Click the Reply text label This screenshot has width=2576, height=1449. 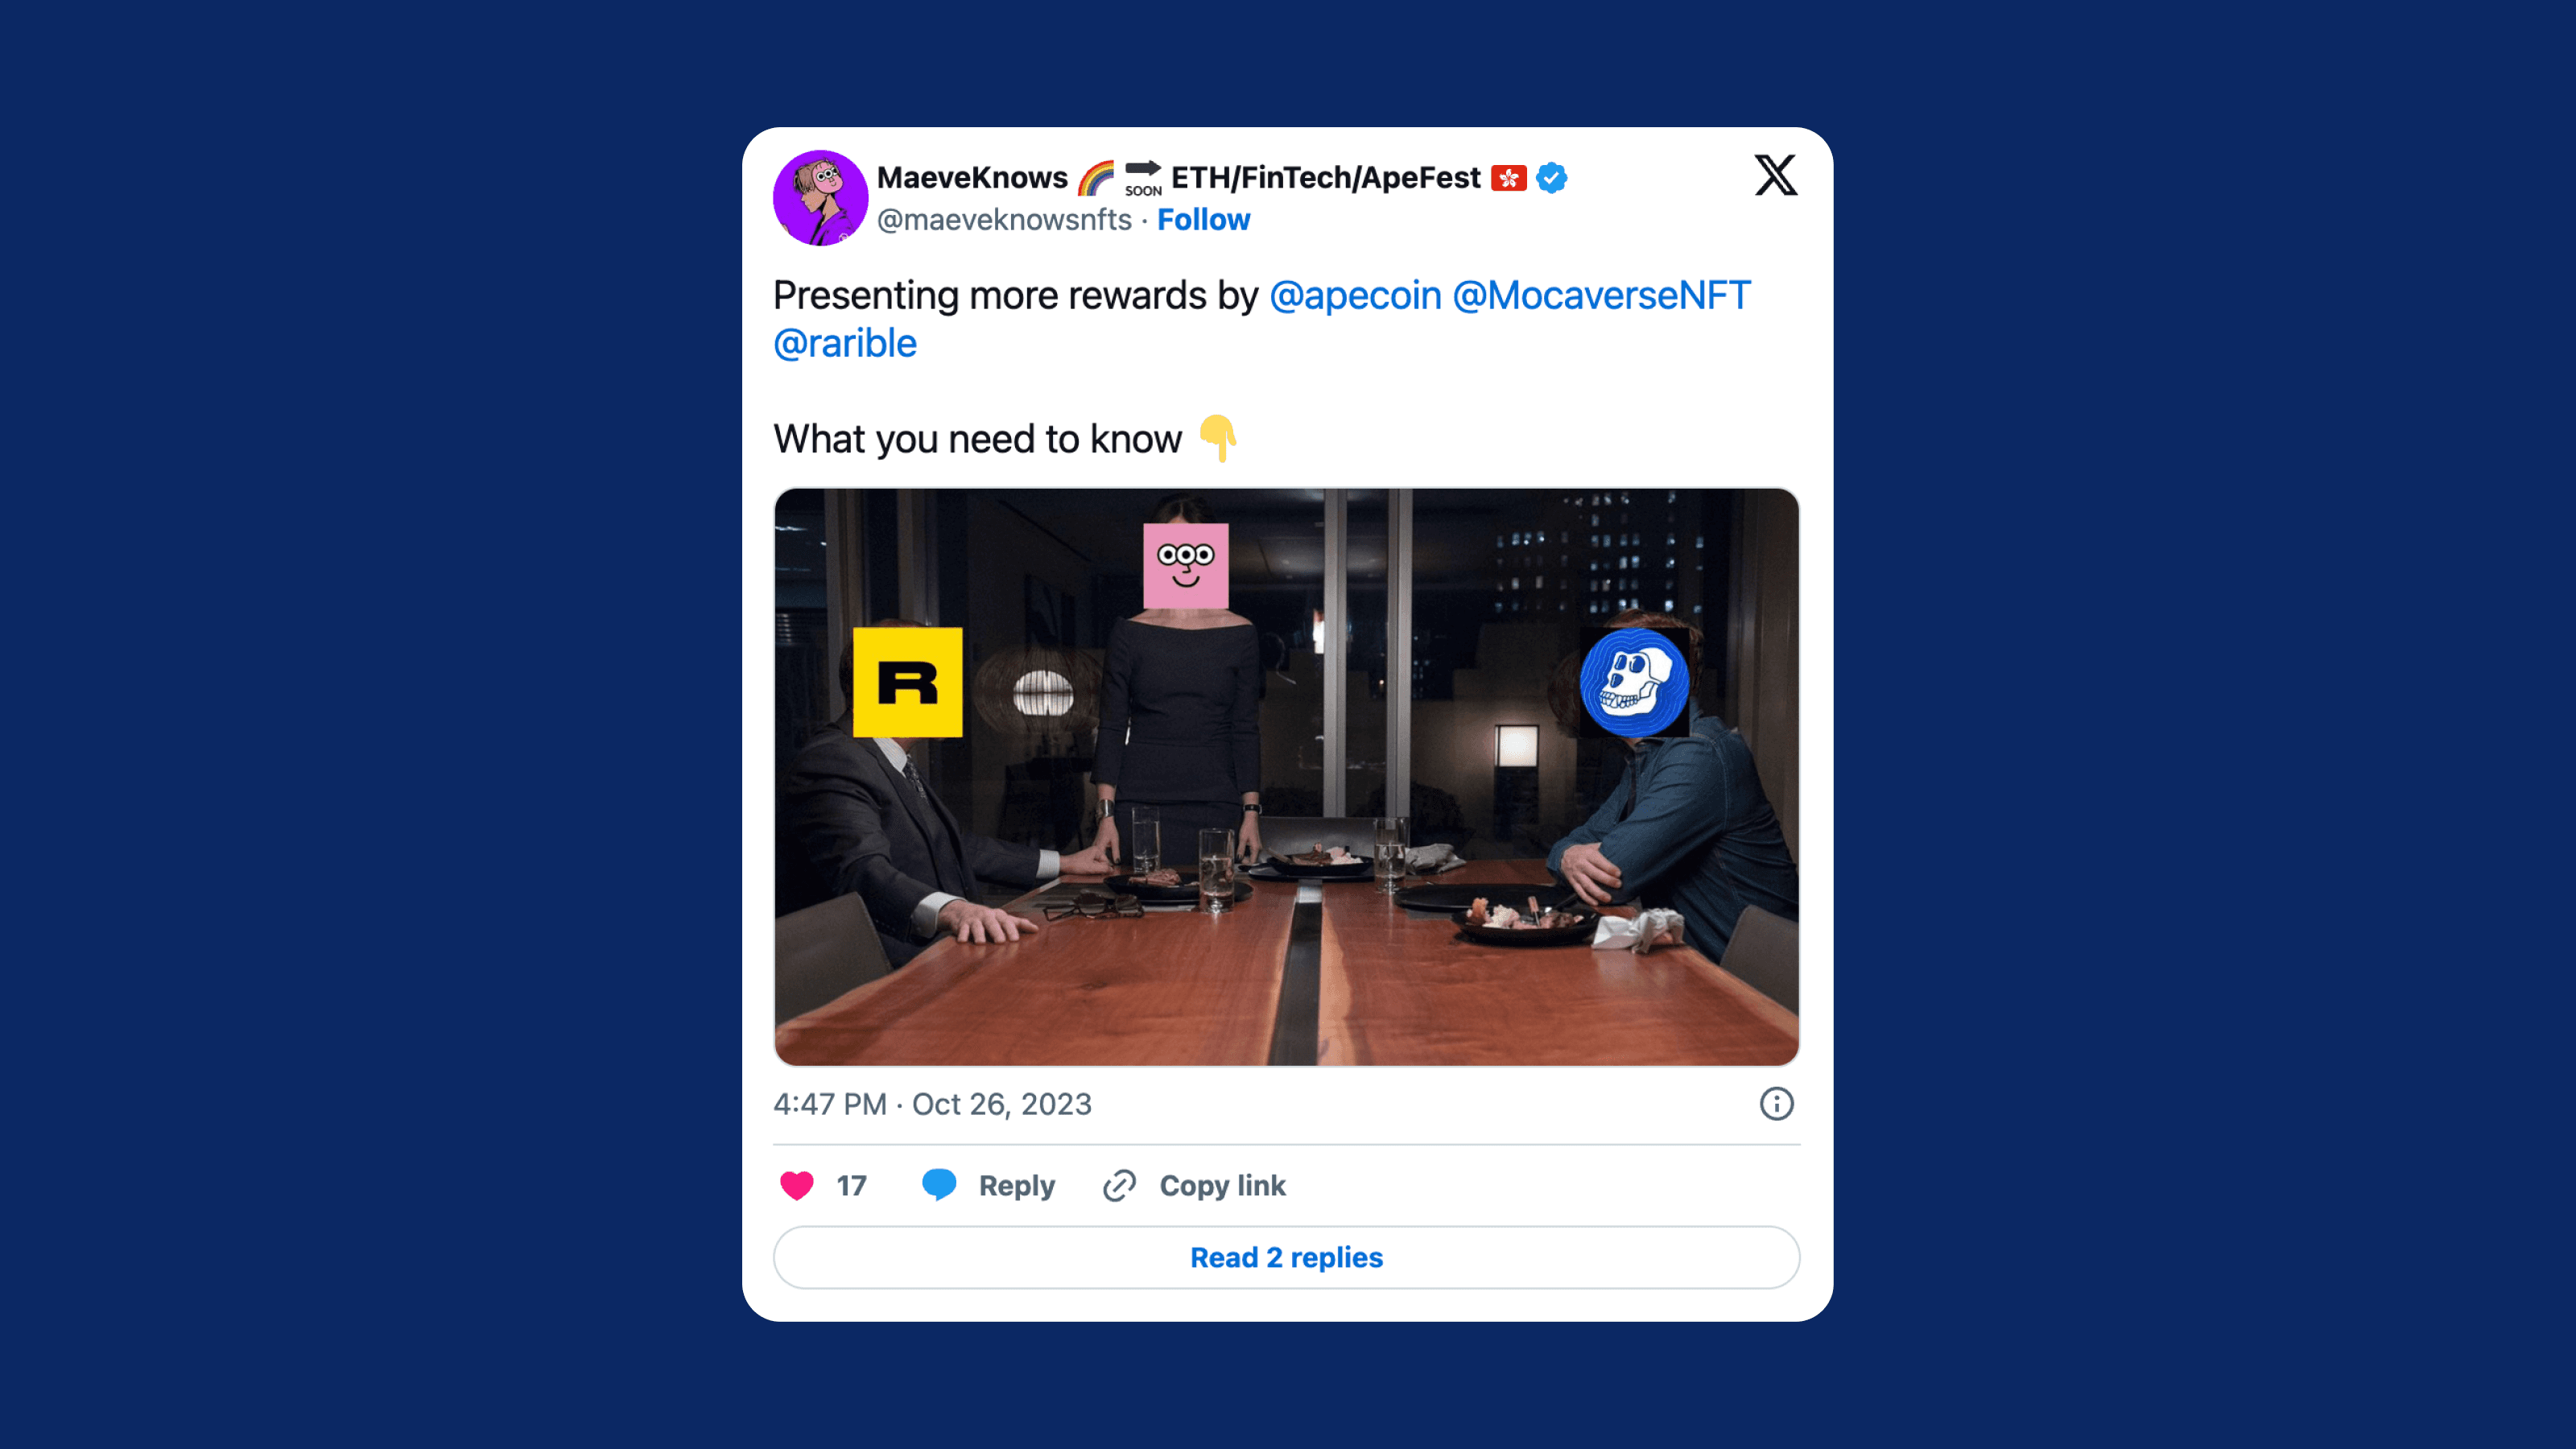click(x=1017, y=1186)
